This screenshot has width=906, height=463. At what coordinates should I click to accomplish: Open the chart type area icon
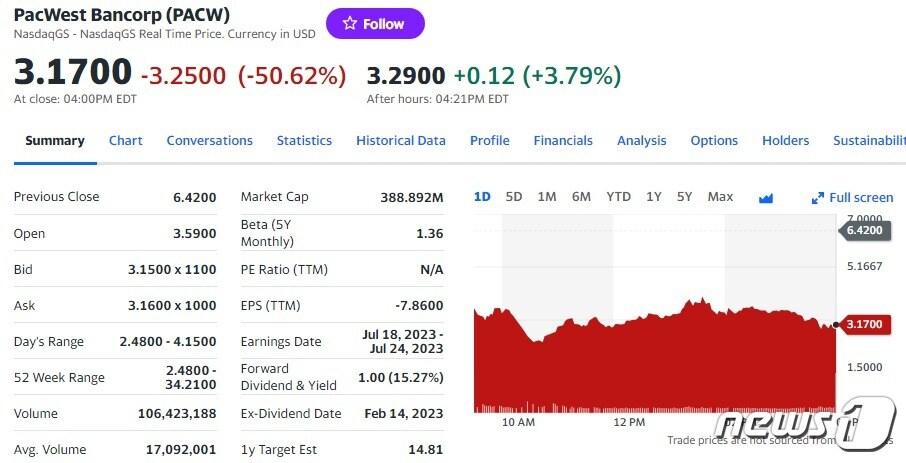tap(766, 197)
